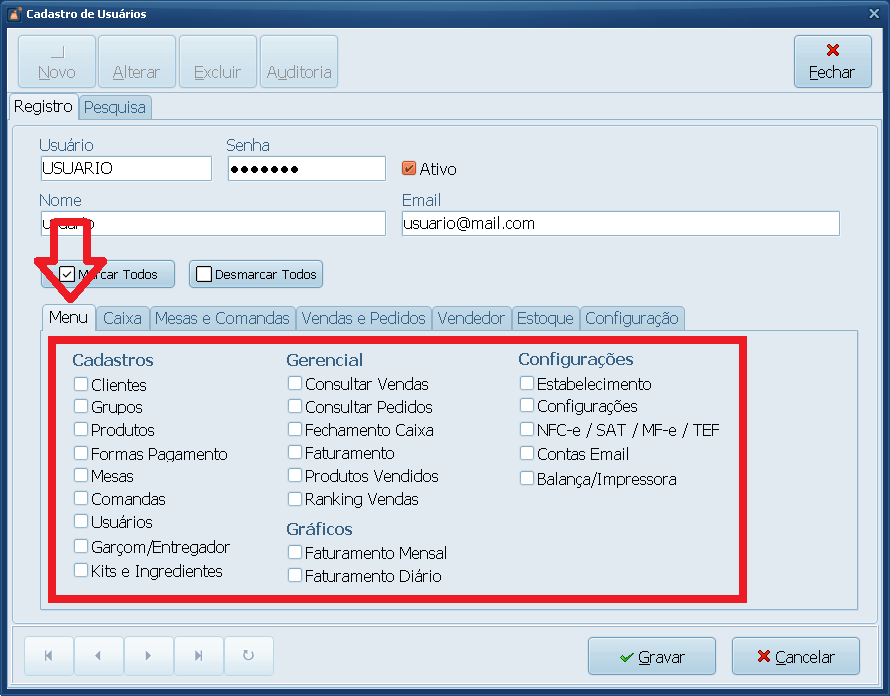Screen dimensions: 890x696
Task: Click into the Email input field
Action: click(x=620, y=223)
